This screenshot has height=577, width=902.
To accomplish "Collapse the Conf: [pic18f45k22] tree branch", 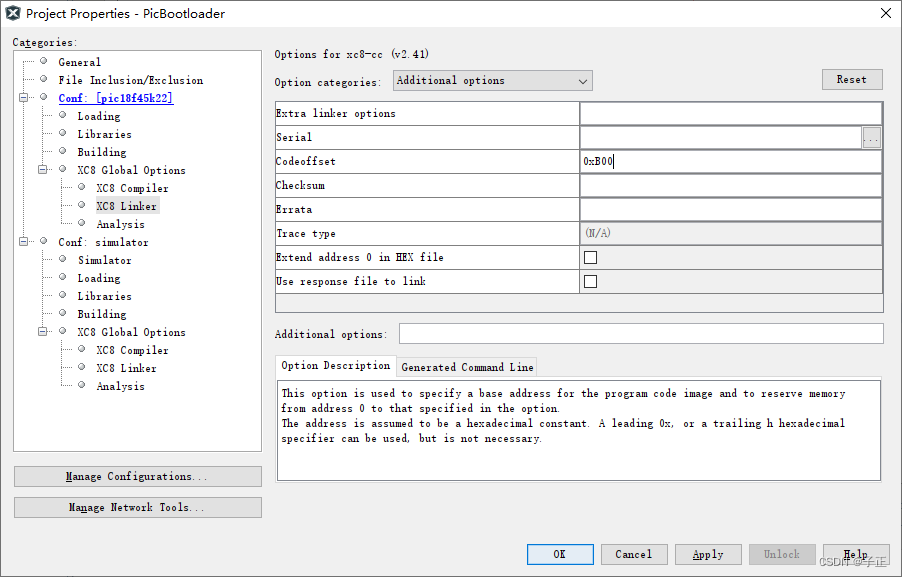I will pos(24,98).
